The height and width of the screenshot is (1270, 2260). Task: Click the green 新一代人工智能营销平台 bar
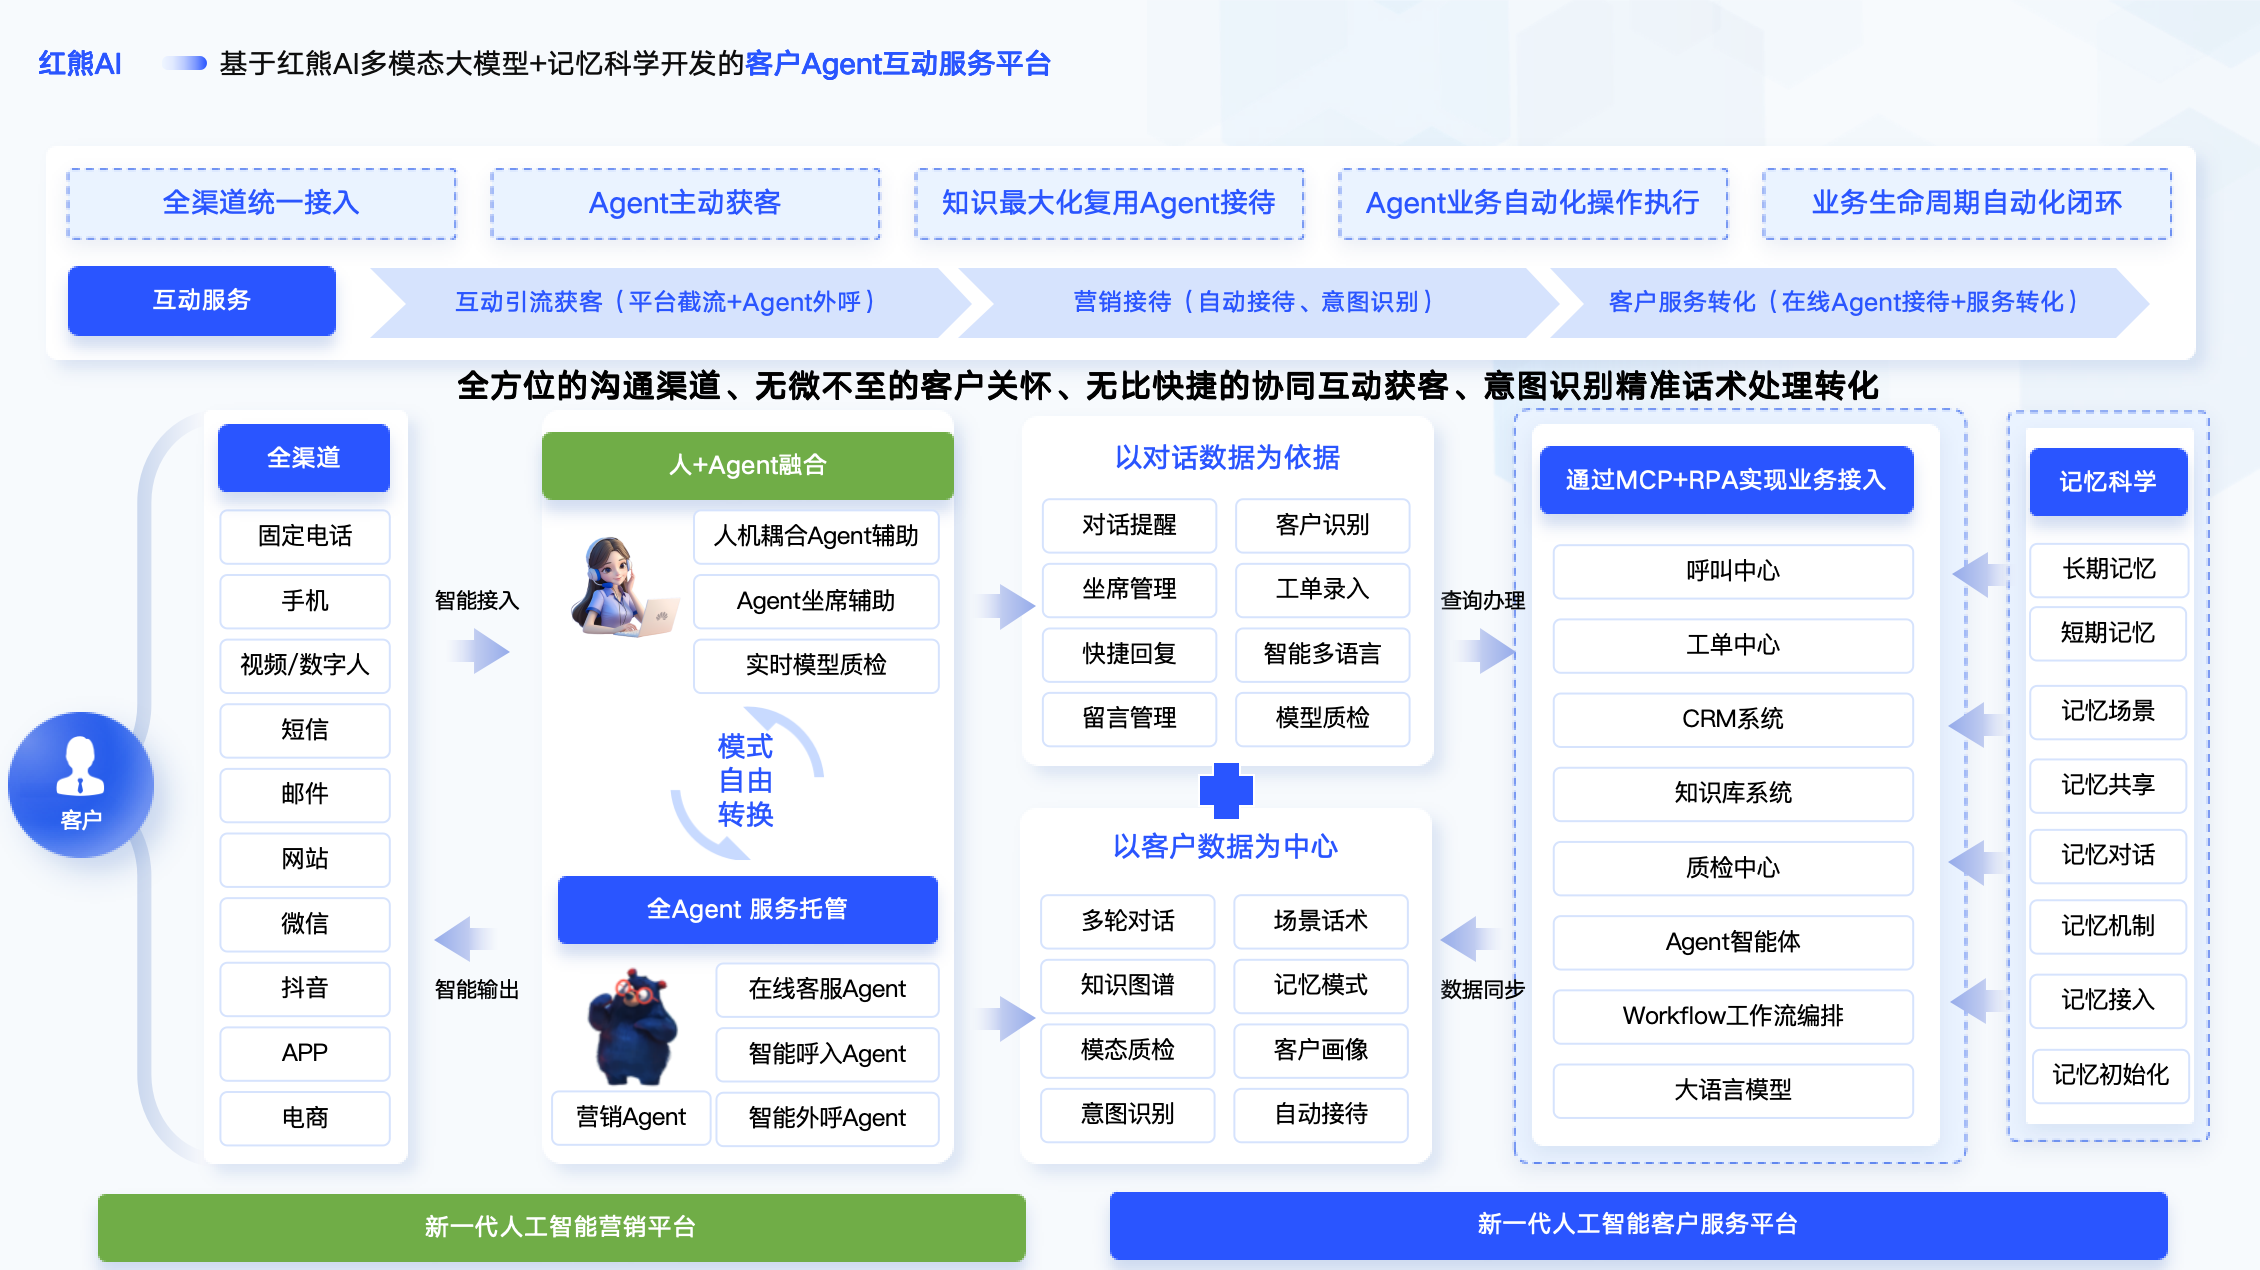[561, 1226]
